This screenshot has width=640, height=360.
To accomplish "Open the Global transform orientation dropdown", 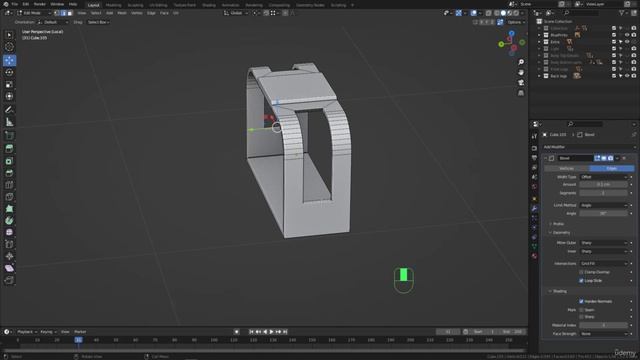I will (236, 13).
